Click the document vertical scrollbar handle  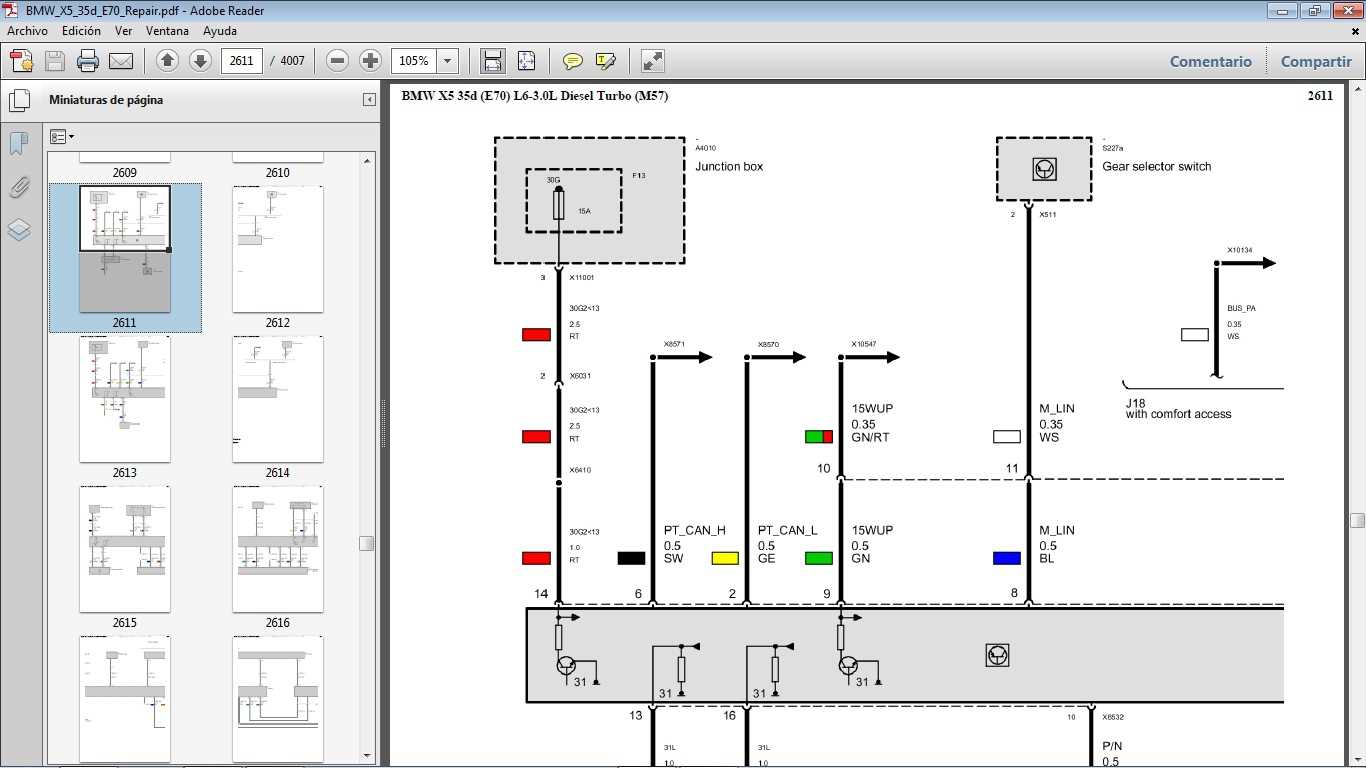pos(1357,520)
